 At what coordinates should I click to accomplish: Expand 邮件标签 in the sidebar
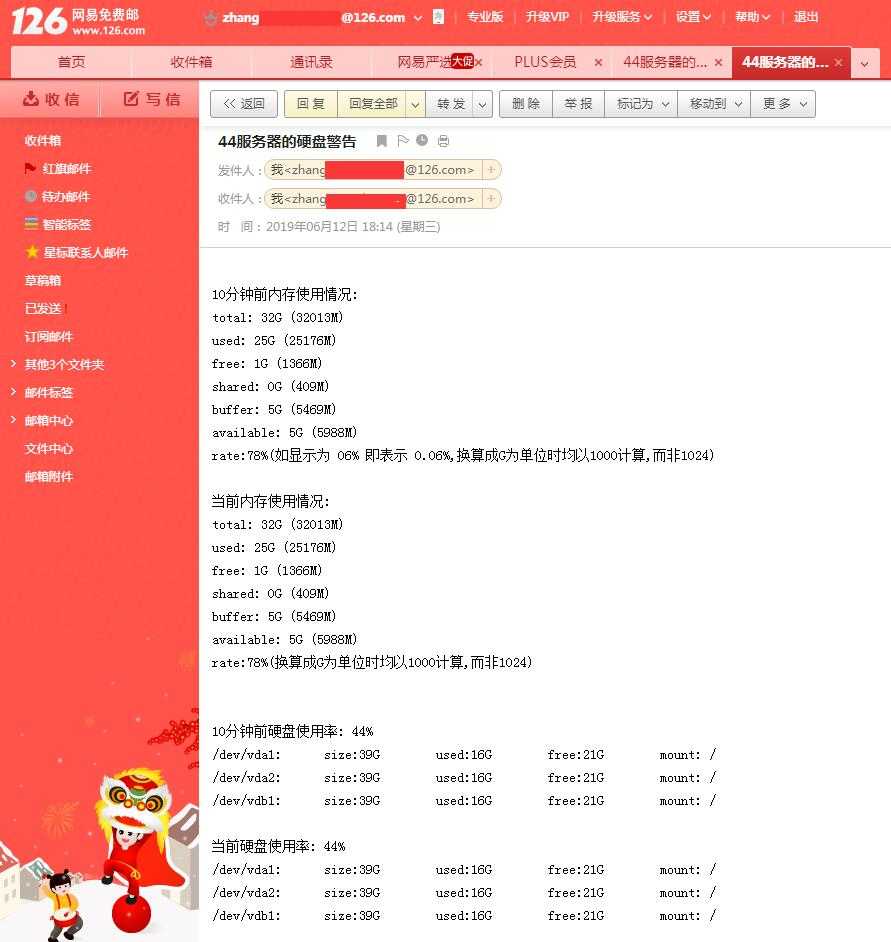click(x=14, y=392)
